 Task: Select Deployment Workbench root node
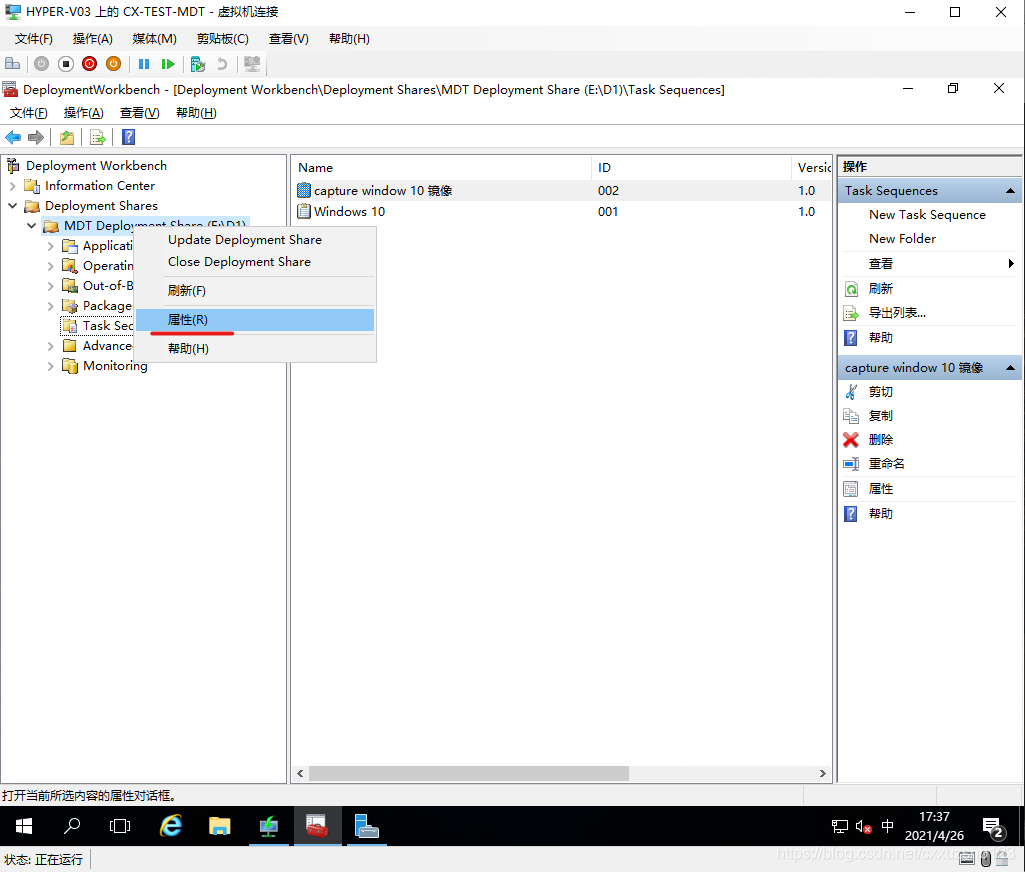pos(96,166)
